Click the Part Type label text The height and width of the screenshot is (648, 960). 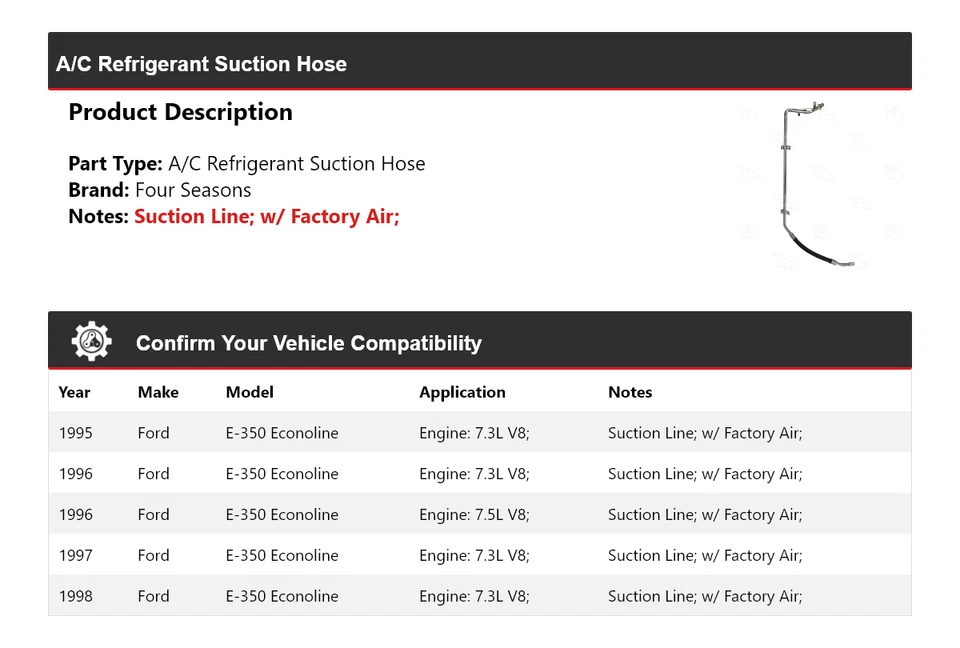coord(115,164)
